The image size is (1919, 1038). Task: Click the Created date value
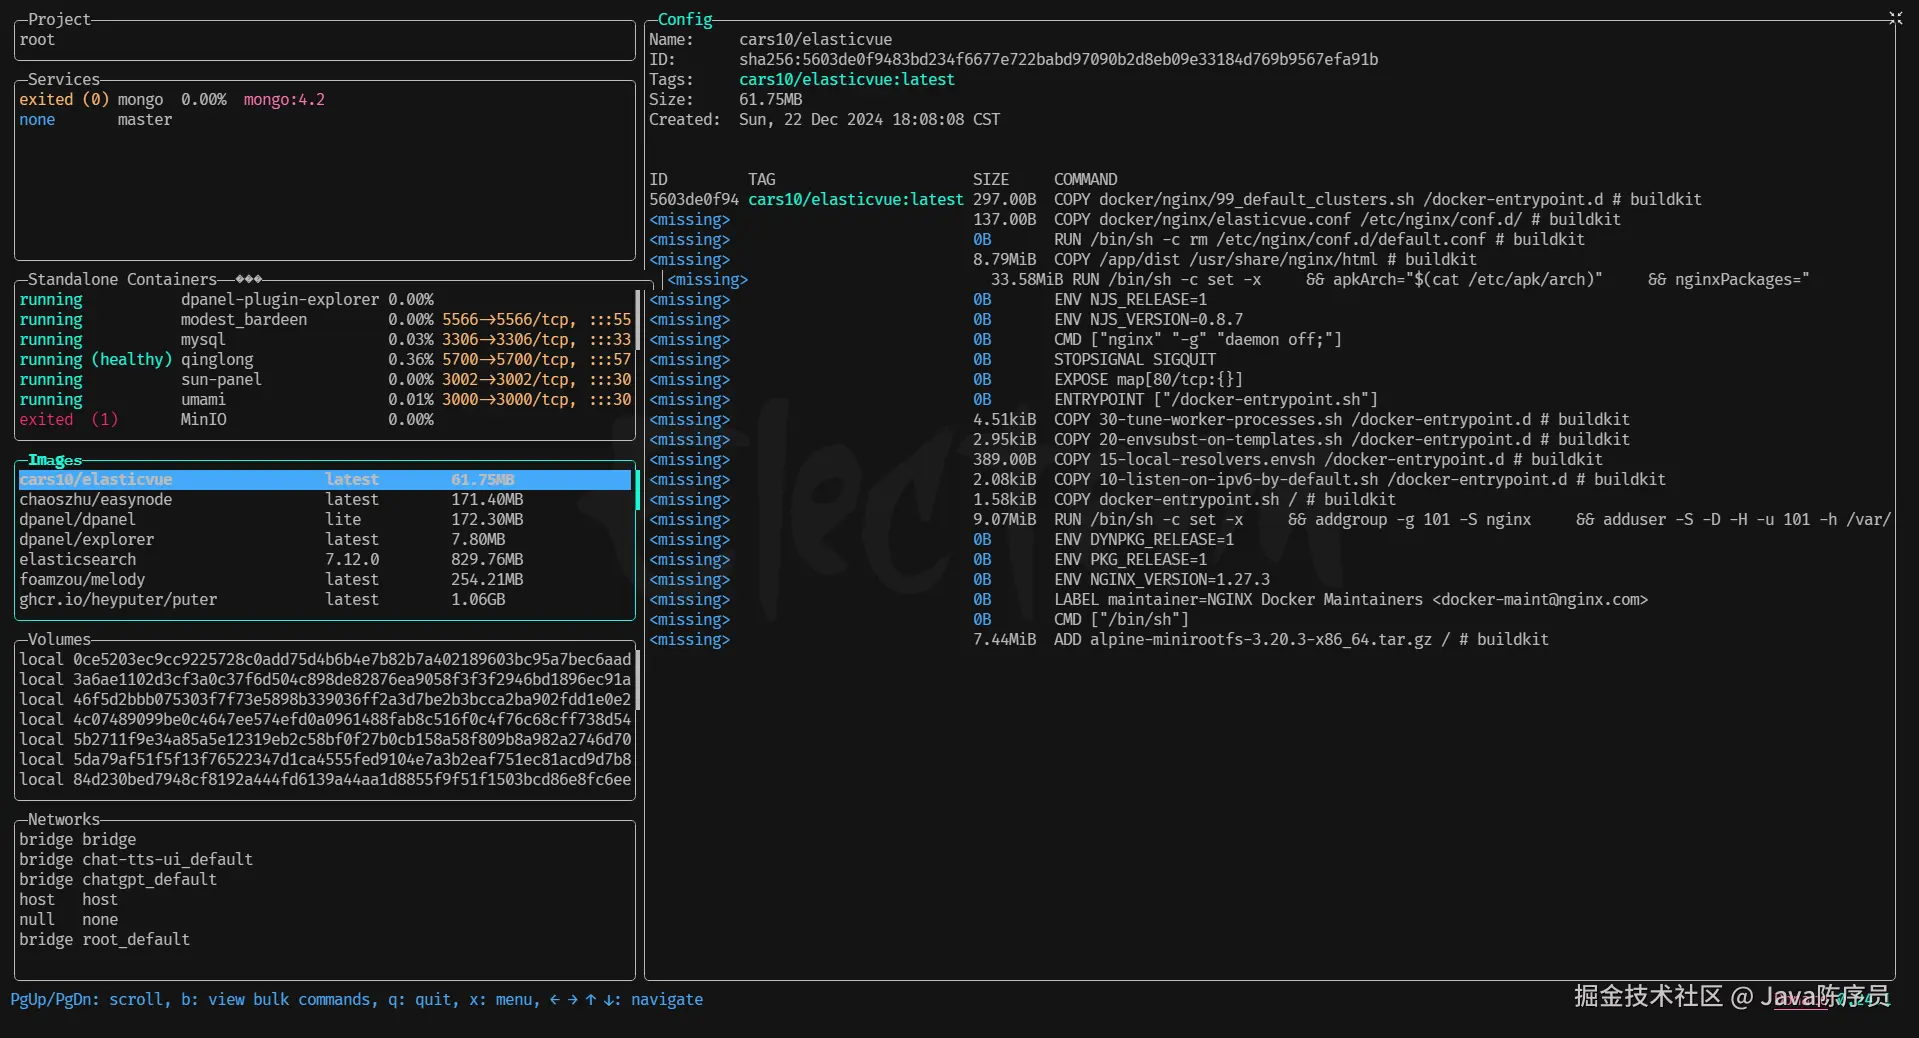pyautogui.click(x=869, y=119)
